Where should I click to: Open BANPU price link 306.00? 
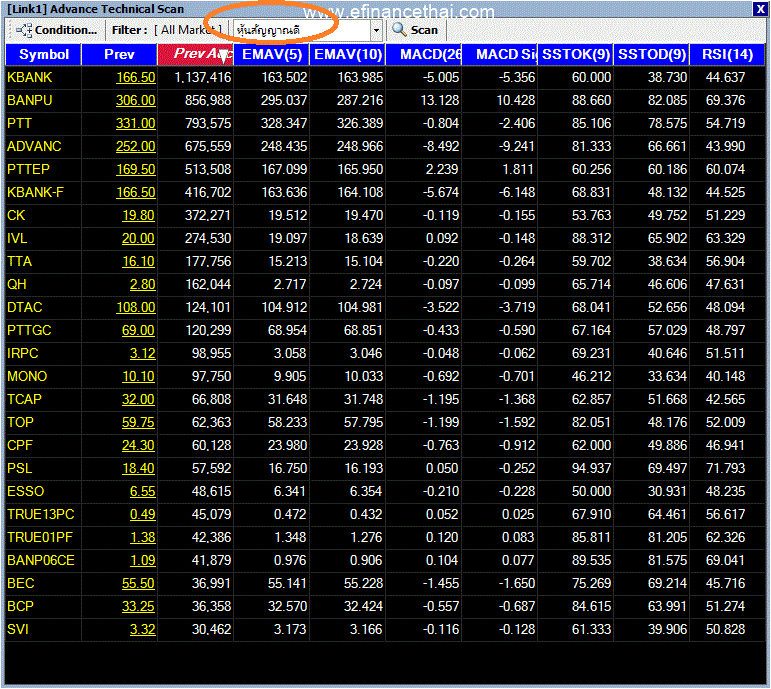136,100
